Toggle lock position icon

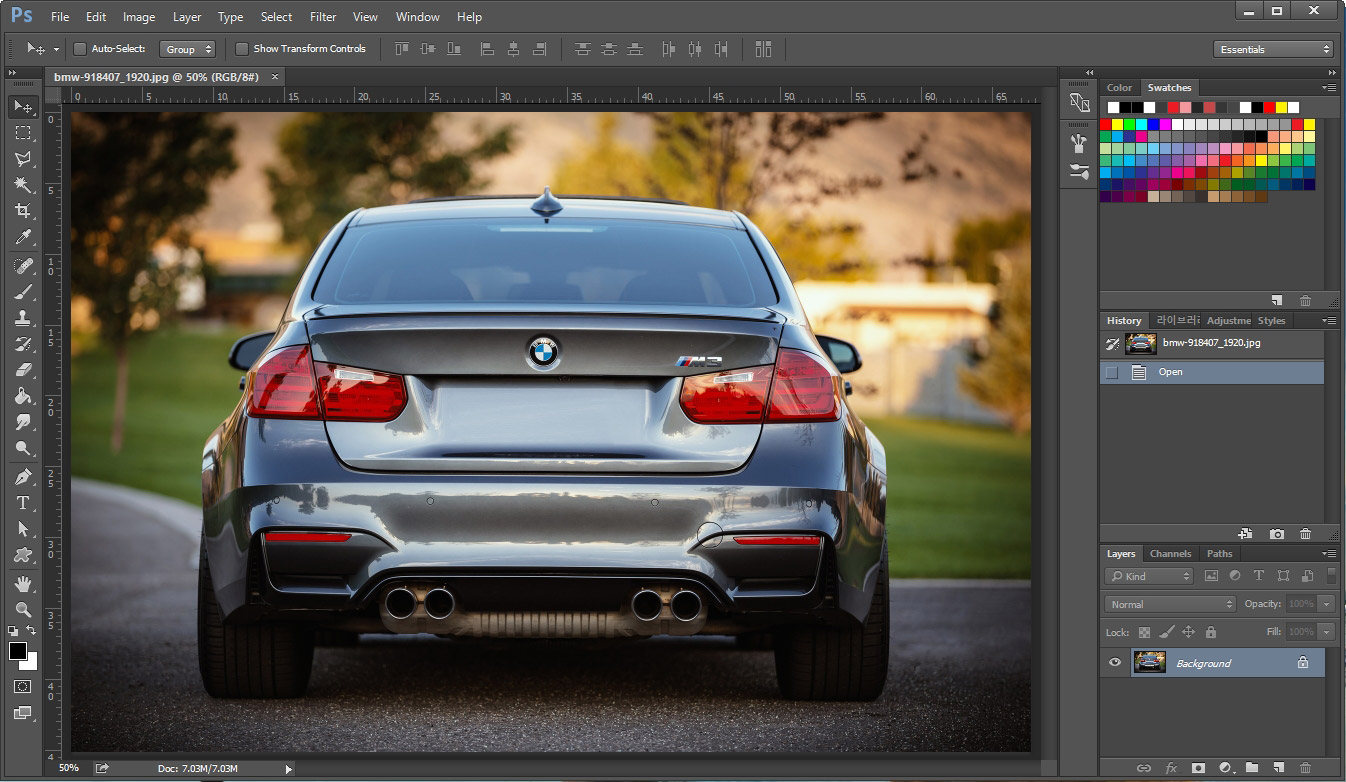pos(1189,632)
